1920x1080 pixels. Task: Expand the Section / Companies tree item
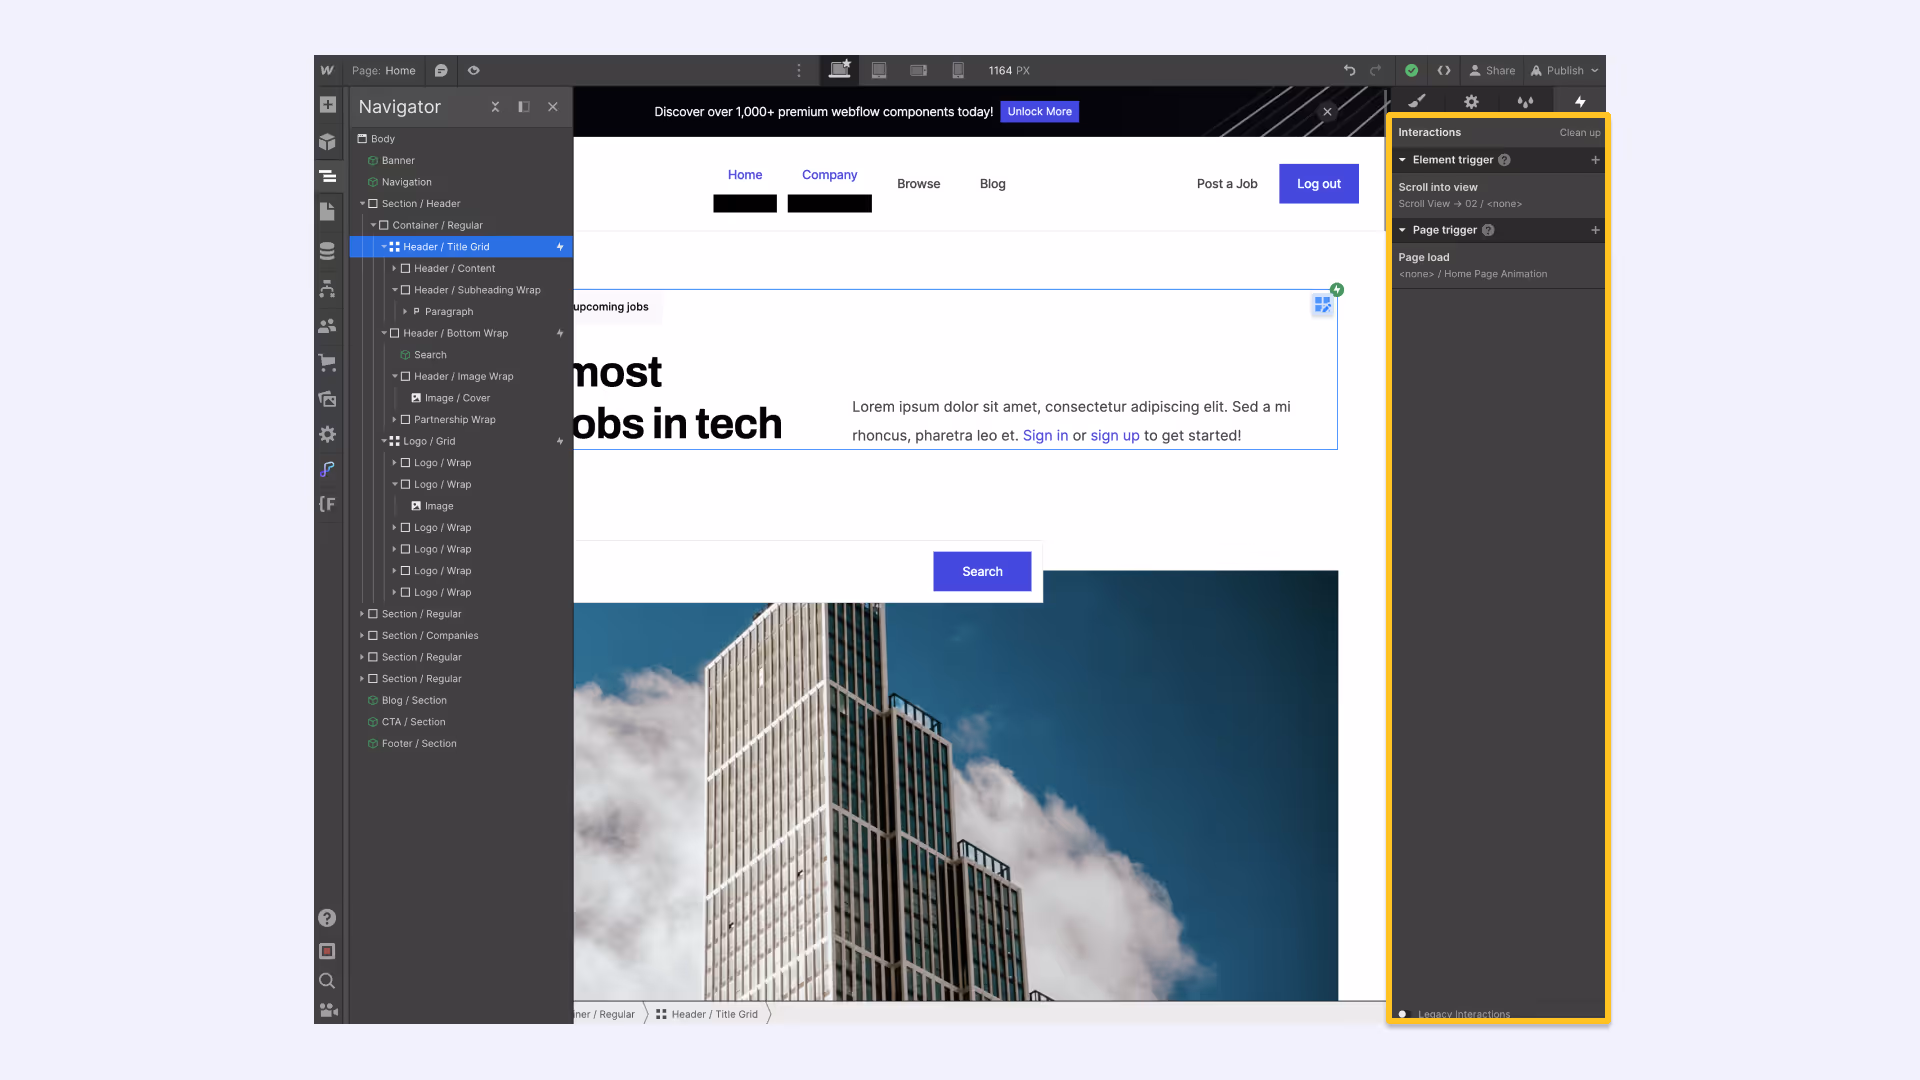point(362,636)
